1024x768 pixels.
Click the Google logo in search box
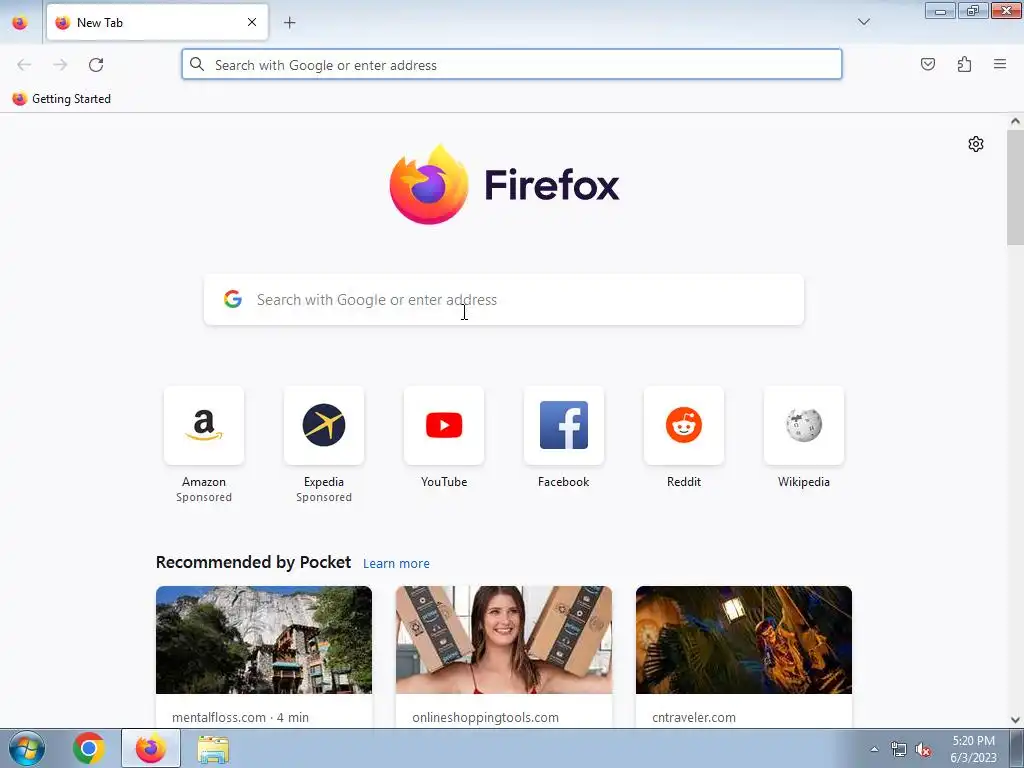point(233,299)
